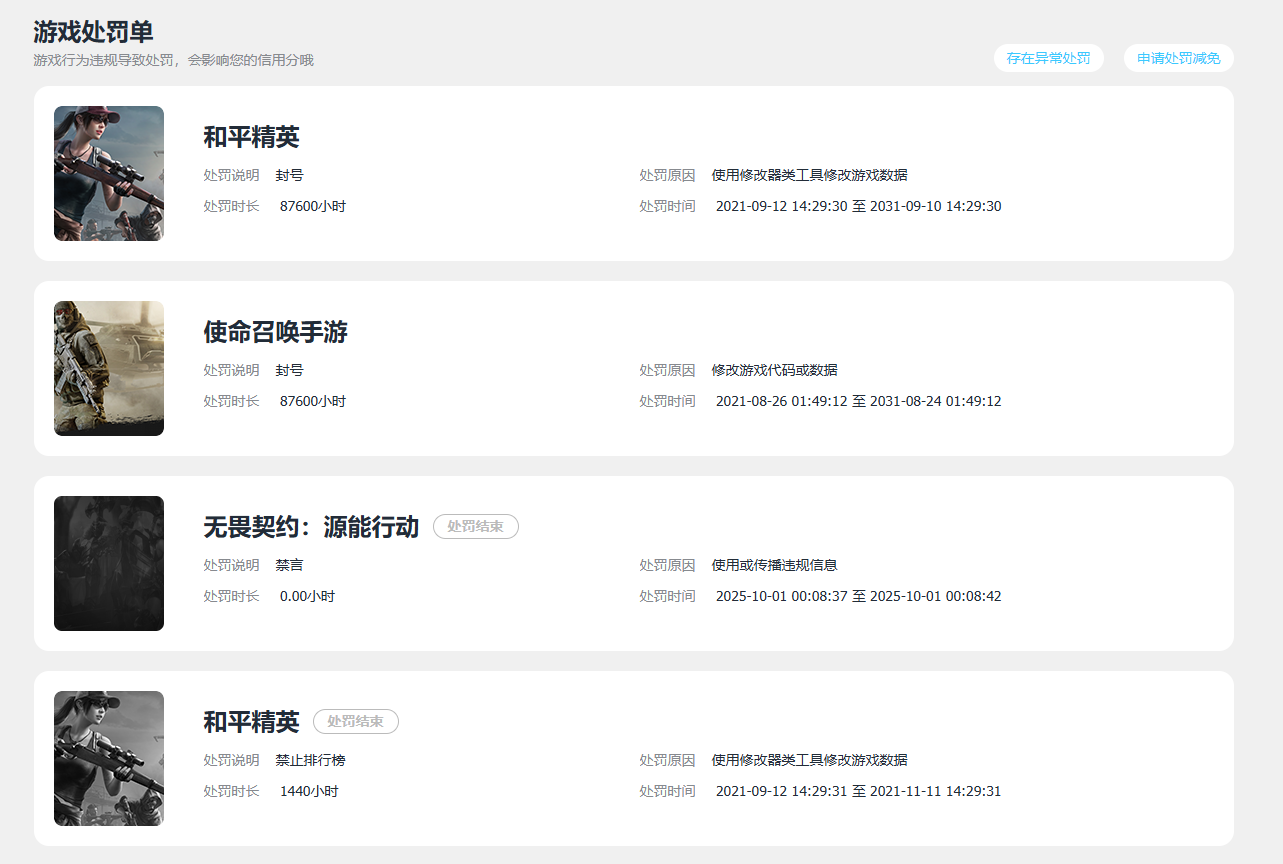Open the color 和平精英 cover in the 封号 card

(x=109, y=174)
